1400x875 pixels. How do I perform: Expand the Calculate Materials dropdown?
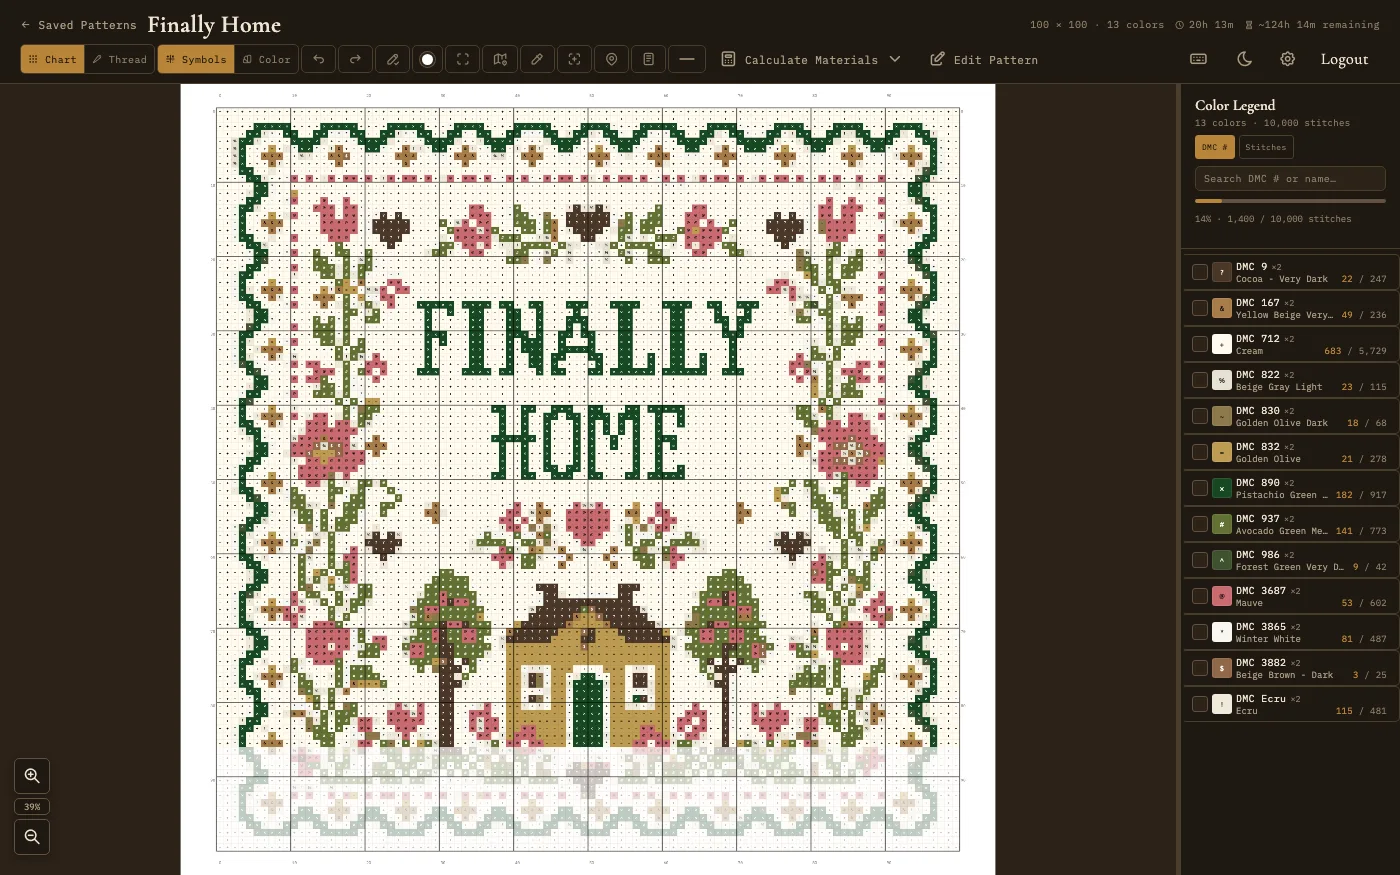click(x=811, y=59)
